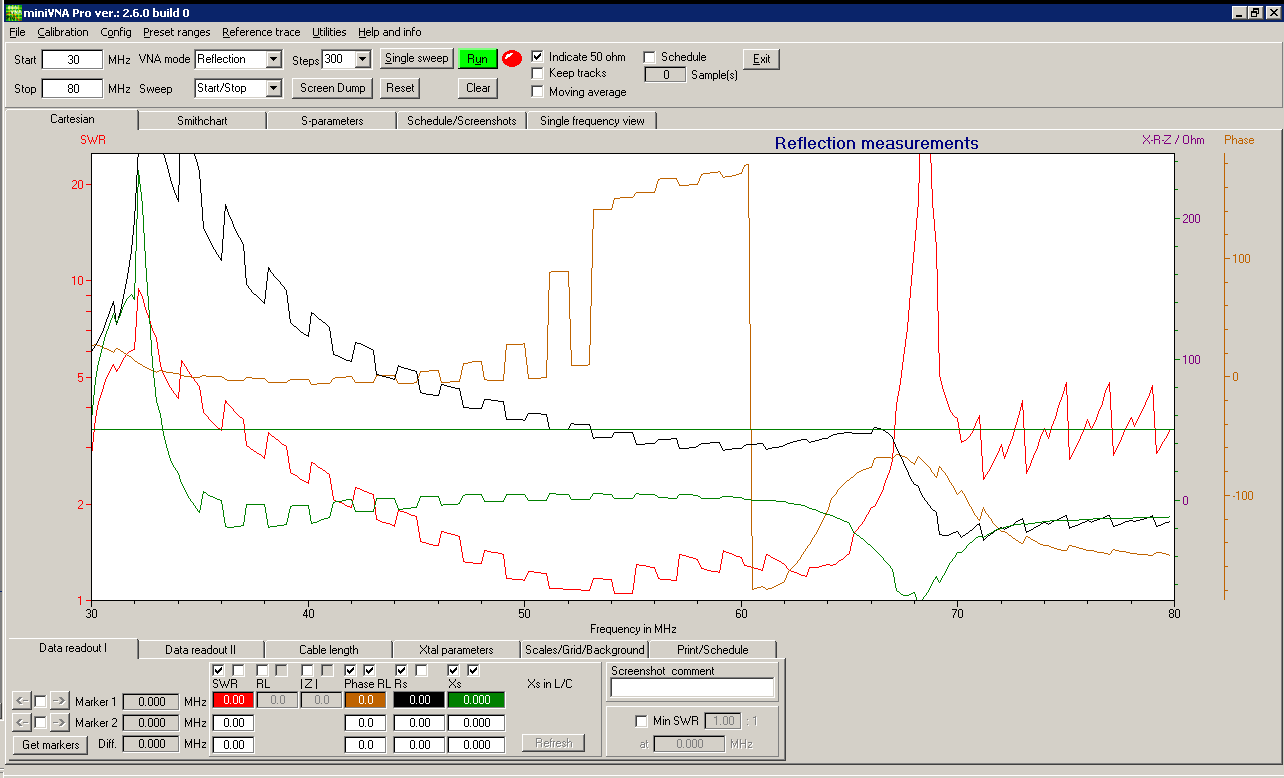
Task: Turn on the Moving average option
Action: pyautogui.click(x=538, y=92)
